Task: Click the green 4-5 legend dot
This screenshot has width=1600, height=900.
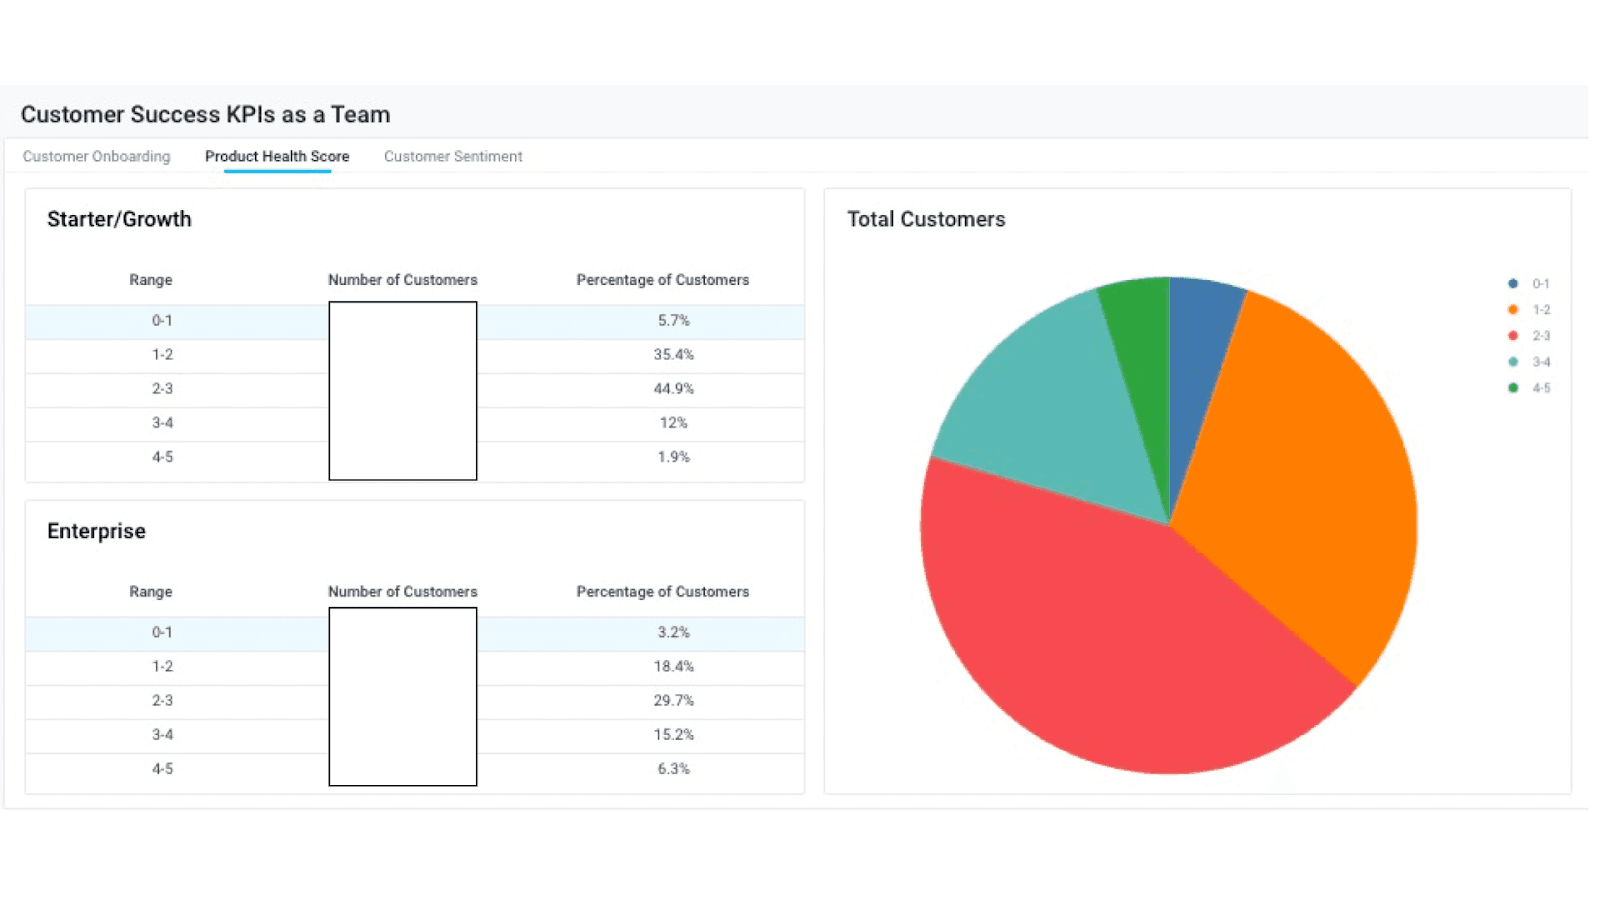Action: point(1513,388)
